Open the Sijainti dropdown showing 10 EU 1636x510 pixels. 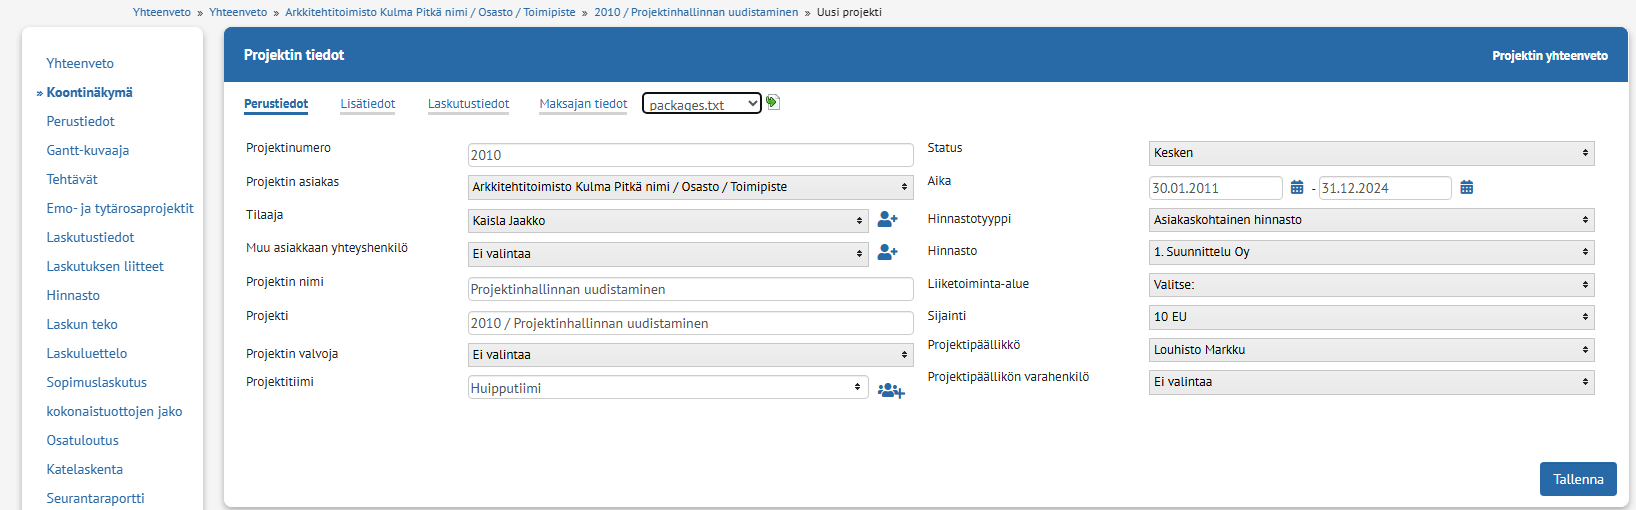coord(1372,317)
